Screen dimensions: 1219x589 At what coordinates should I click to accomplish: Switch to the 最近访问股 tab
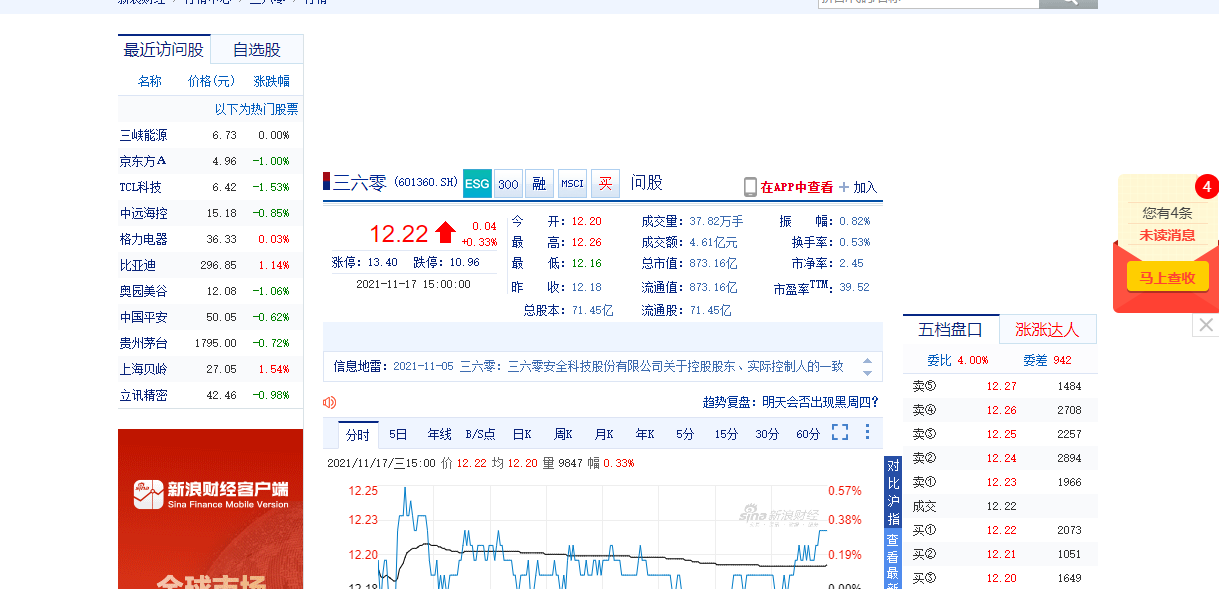click(x=164, y=50)
